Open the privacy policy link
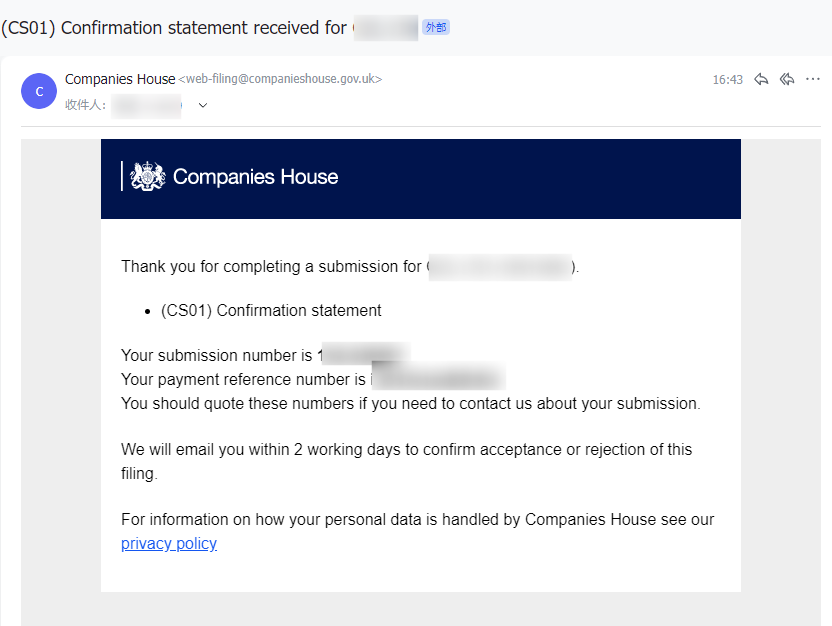The width and height of the screenshot is (832, 626). [169, 544]
